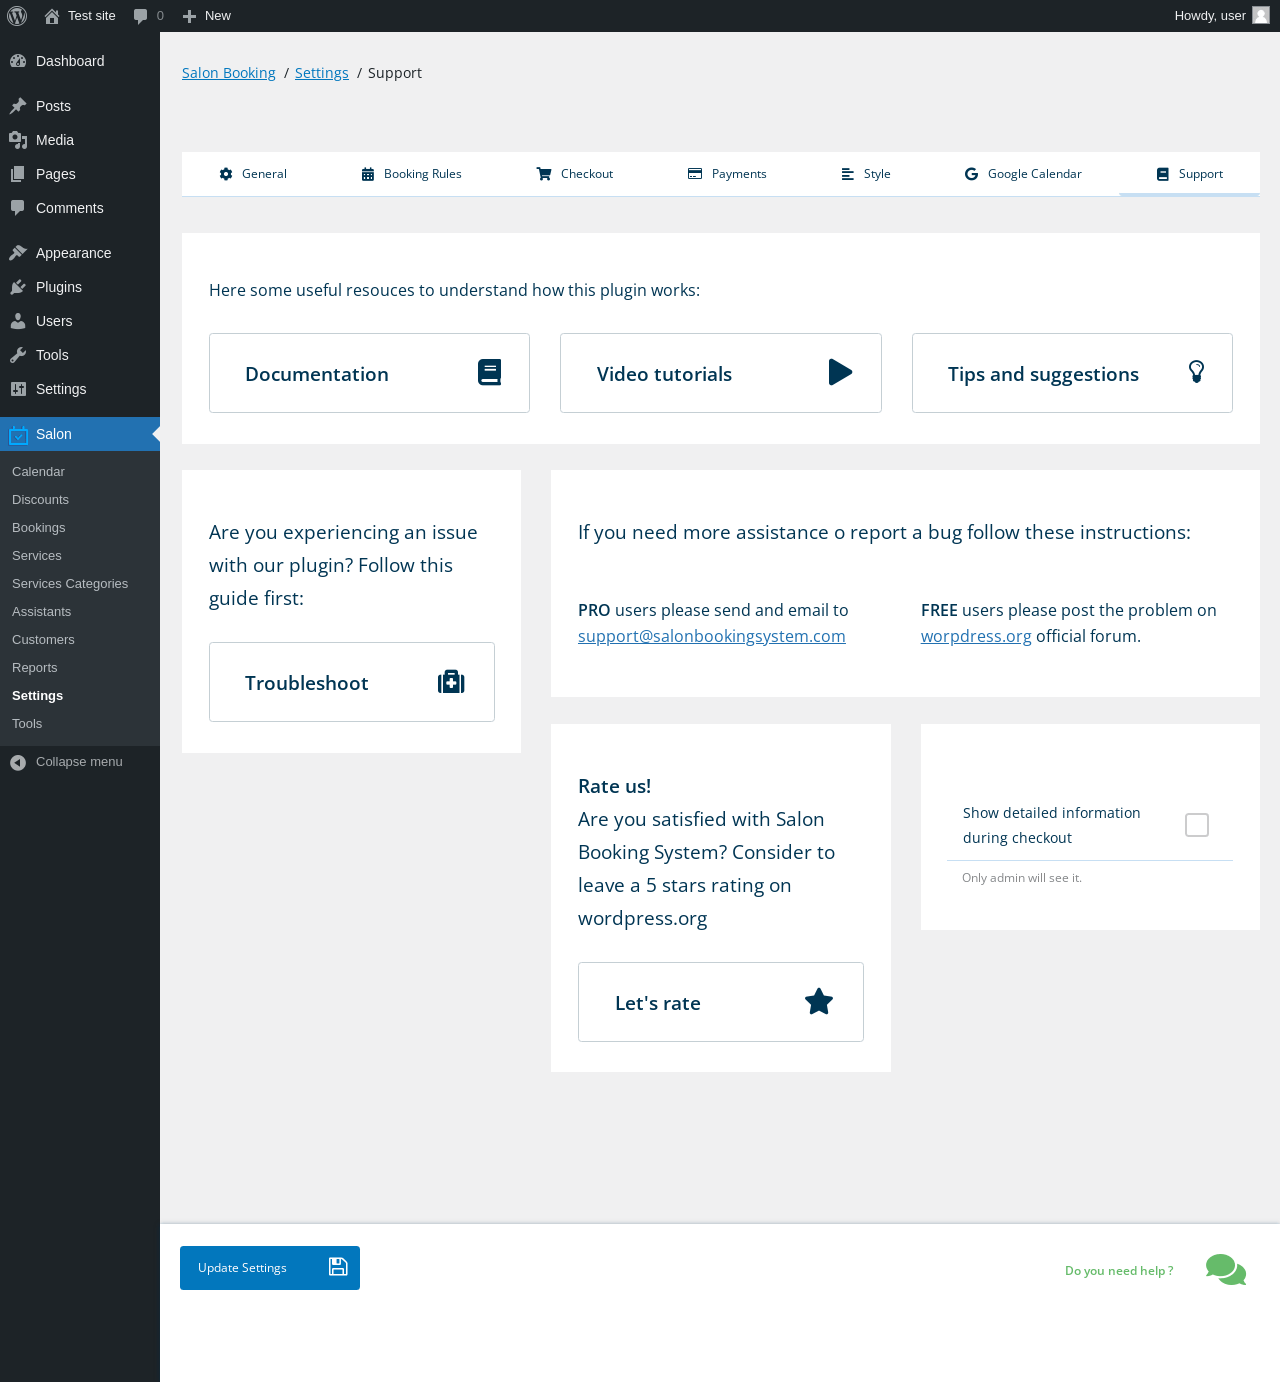Click the Media icon in sidebar

click(18, 140)
